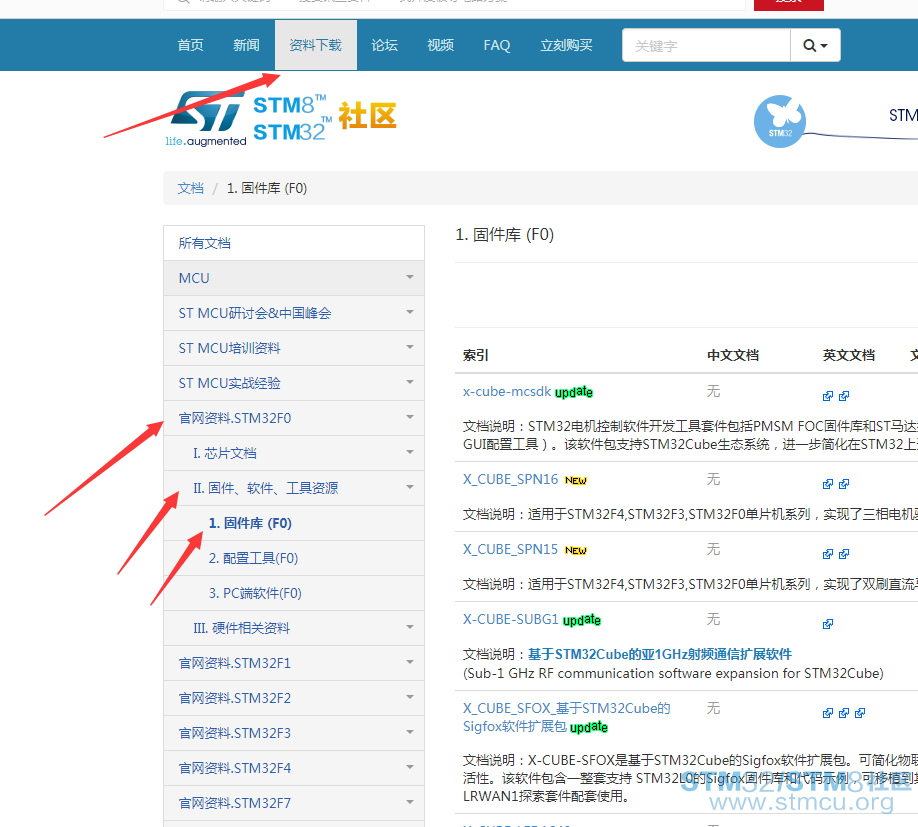
Task: Select 3. PC端软件(F0) sidebar item
Action: 294,593
